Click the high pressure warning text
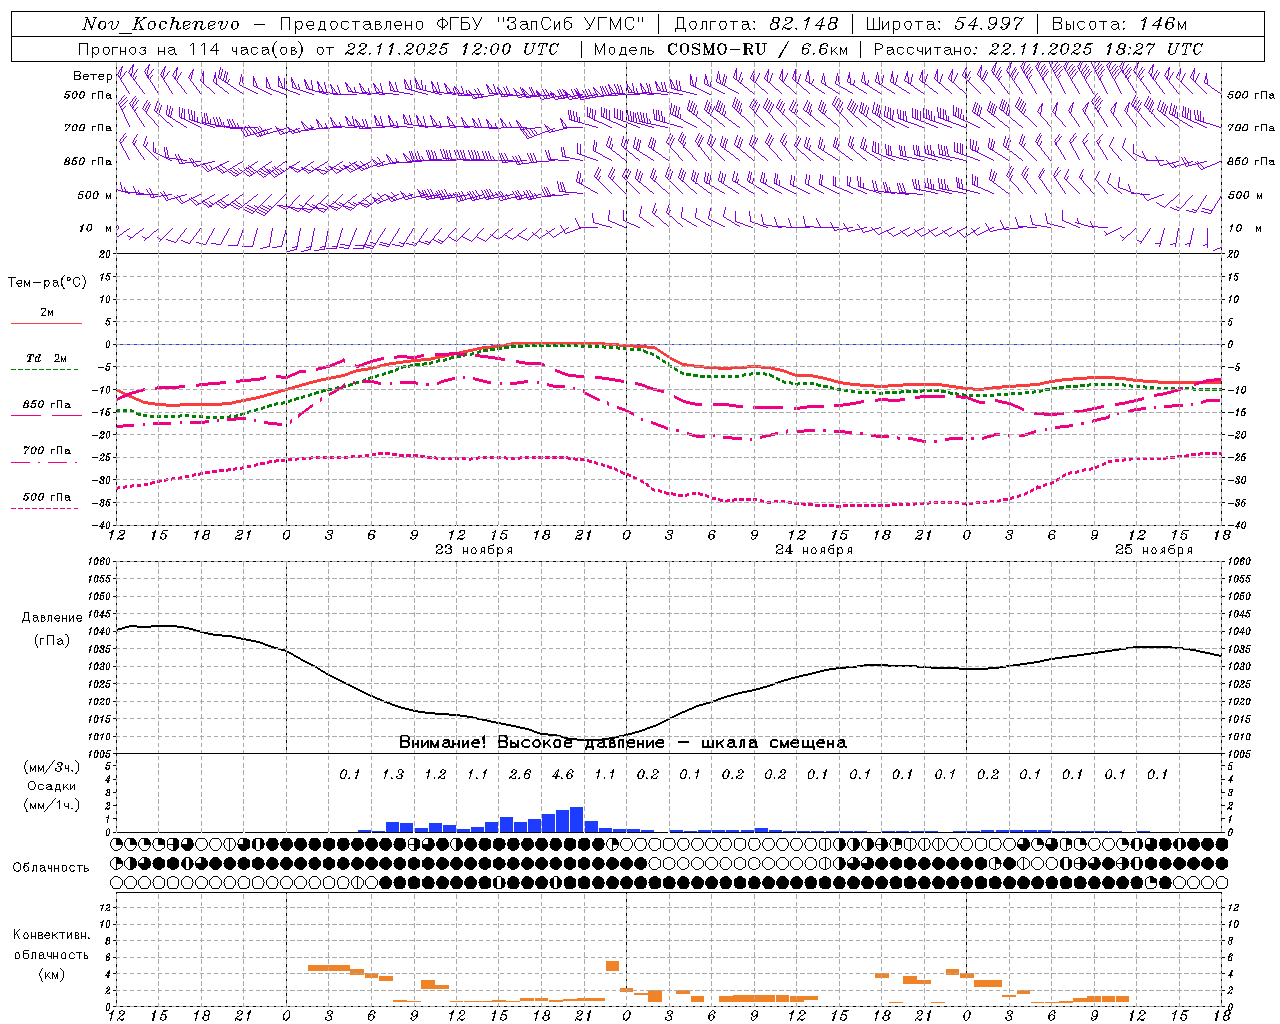1280x1024 pixels. [623, 743]
